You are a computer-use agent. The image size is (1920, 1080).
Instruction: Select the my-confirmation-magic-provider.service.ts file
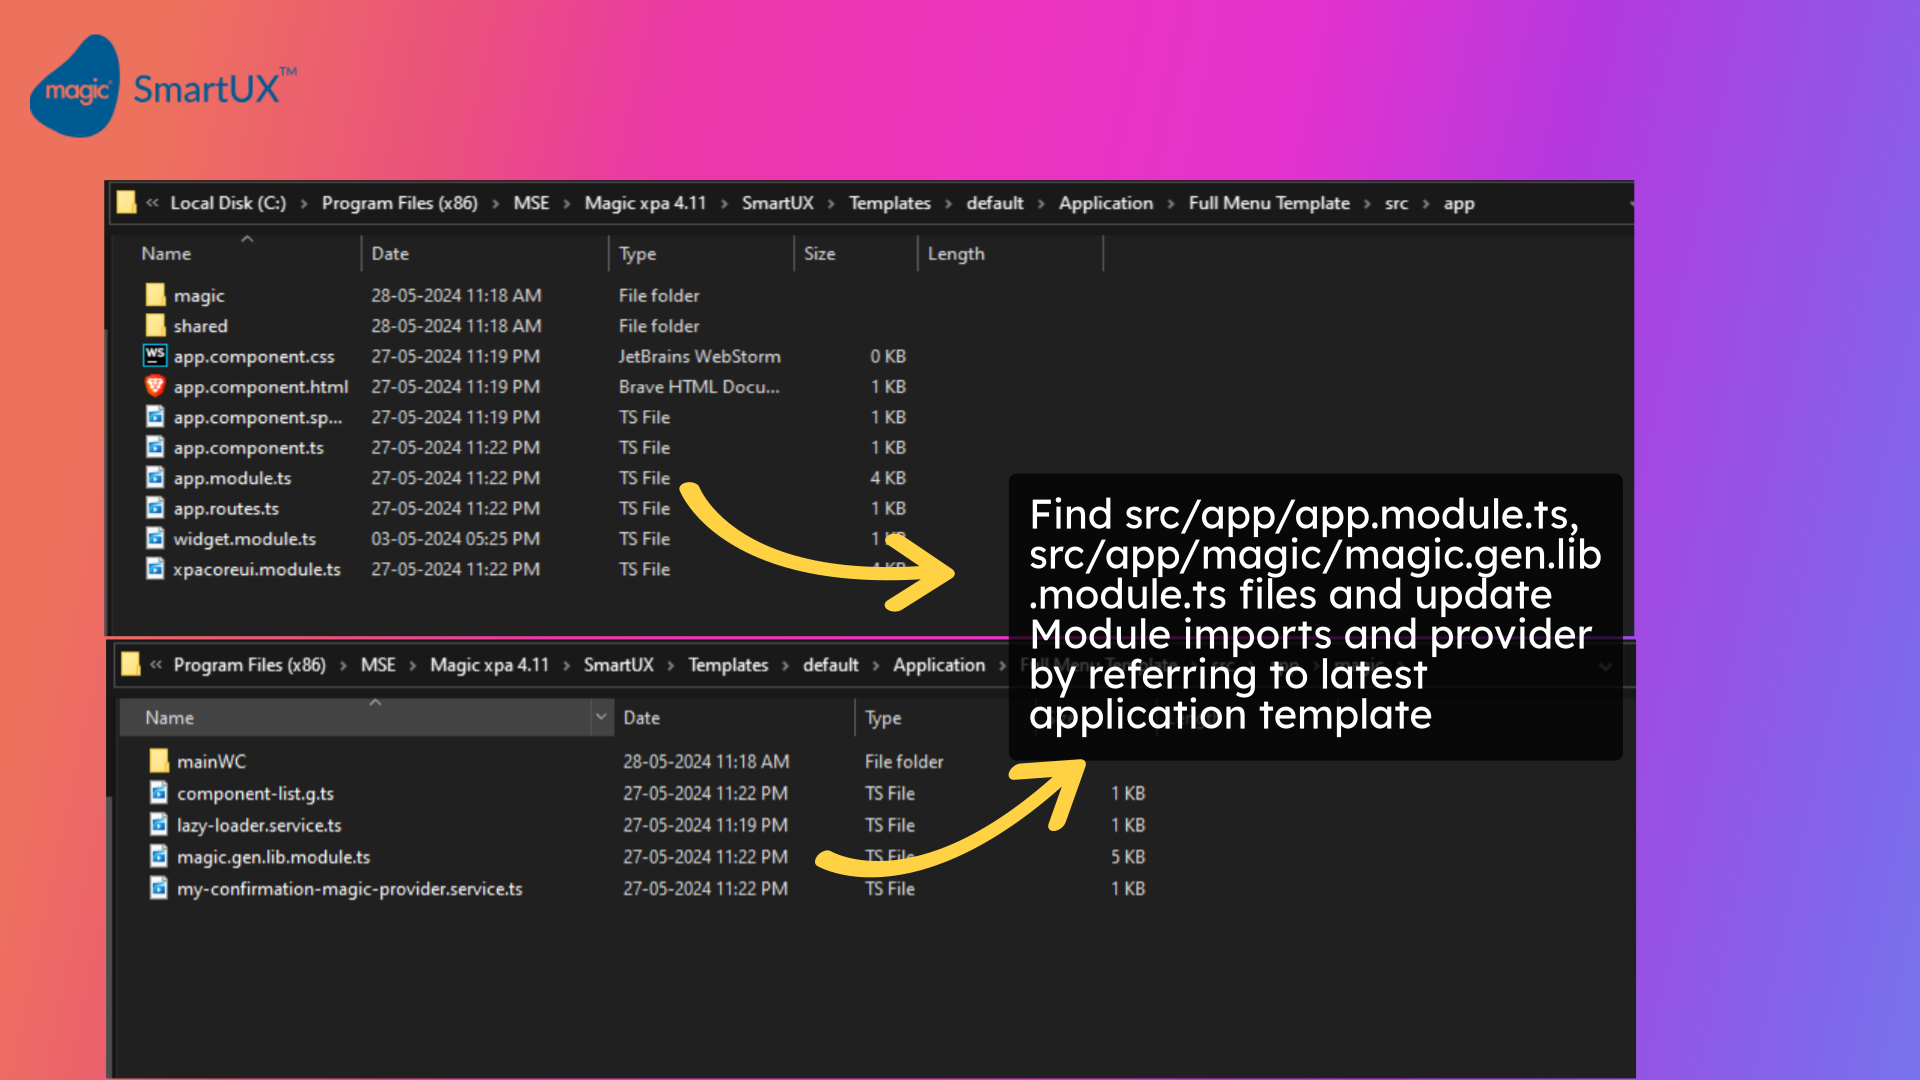pyautogui.click(x=349, y=888)
